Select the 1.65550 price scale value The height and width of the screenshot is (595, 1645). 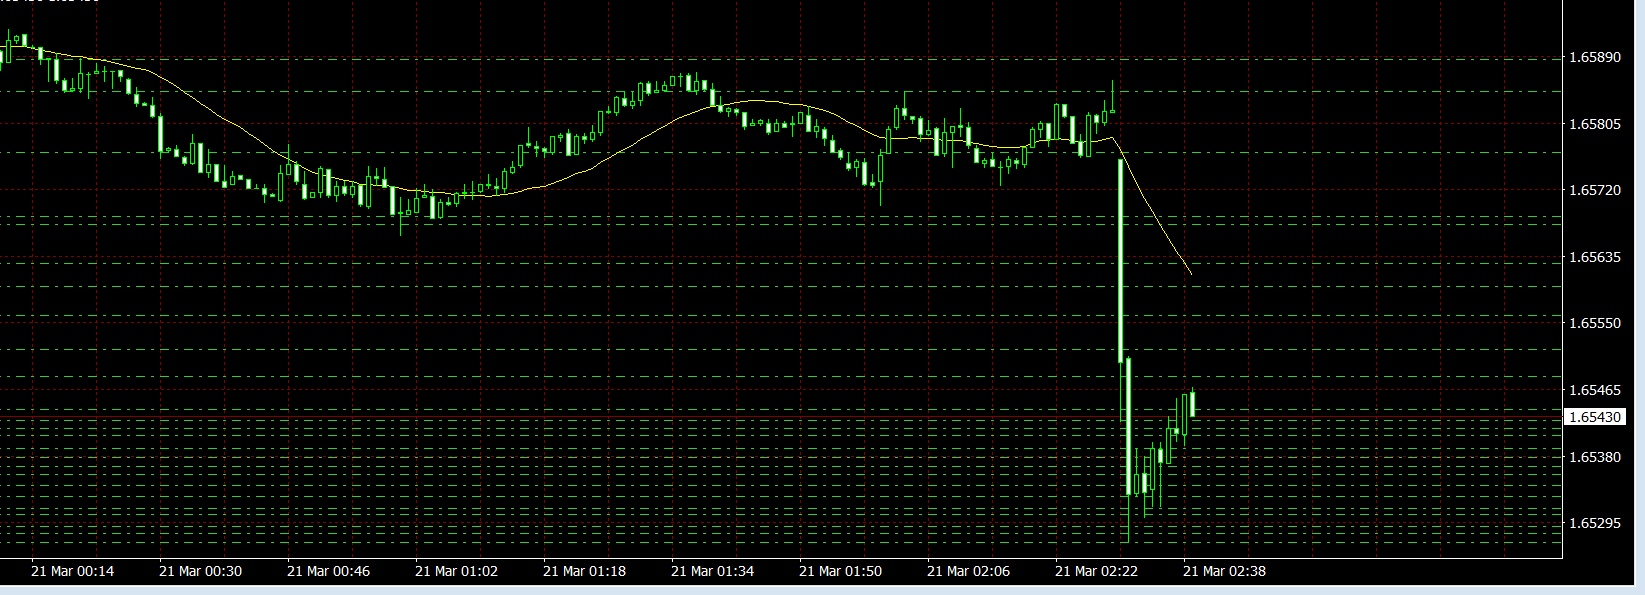(1595, 323)
